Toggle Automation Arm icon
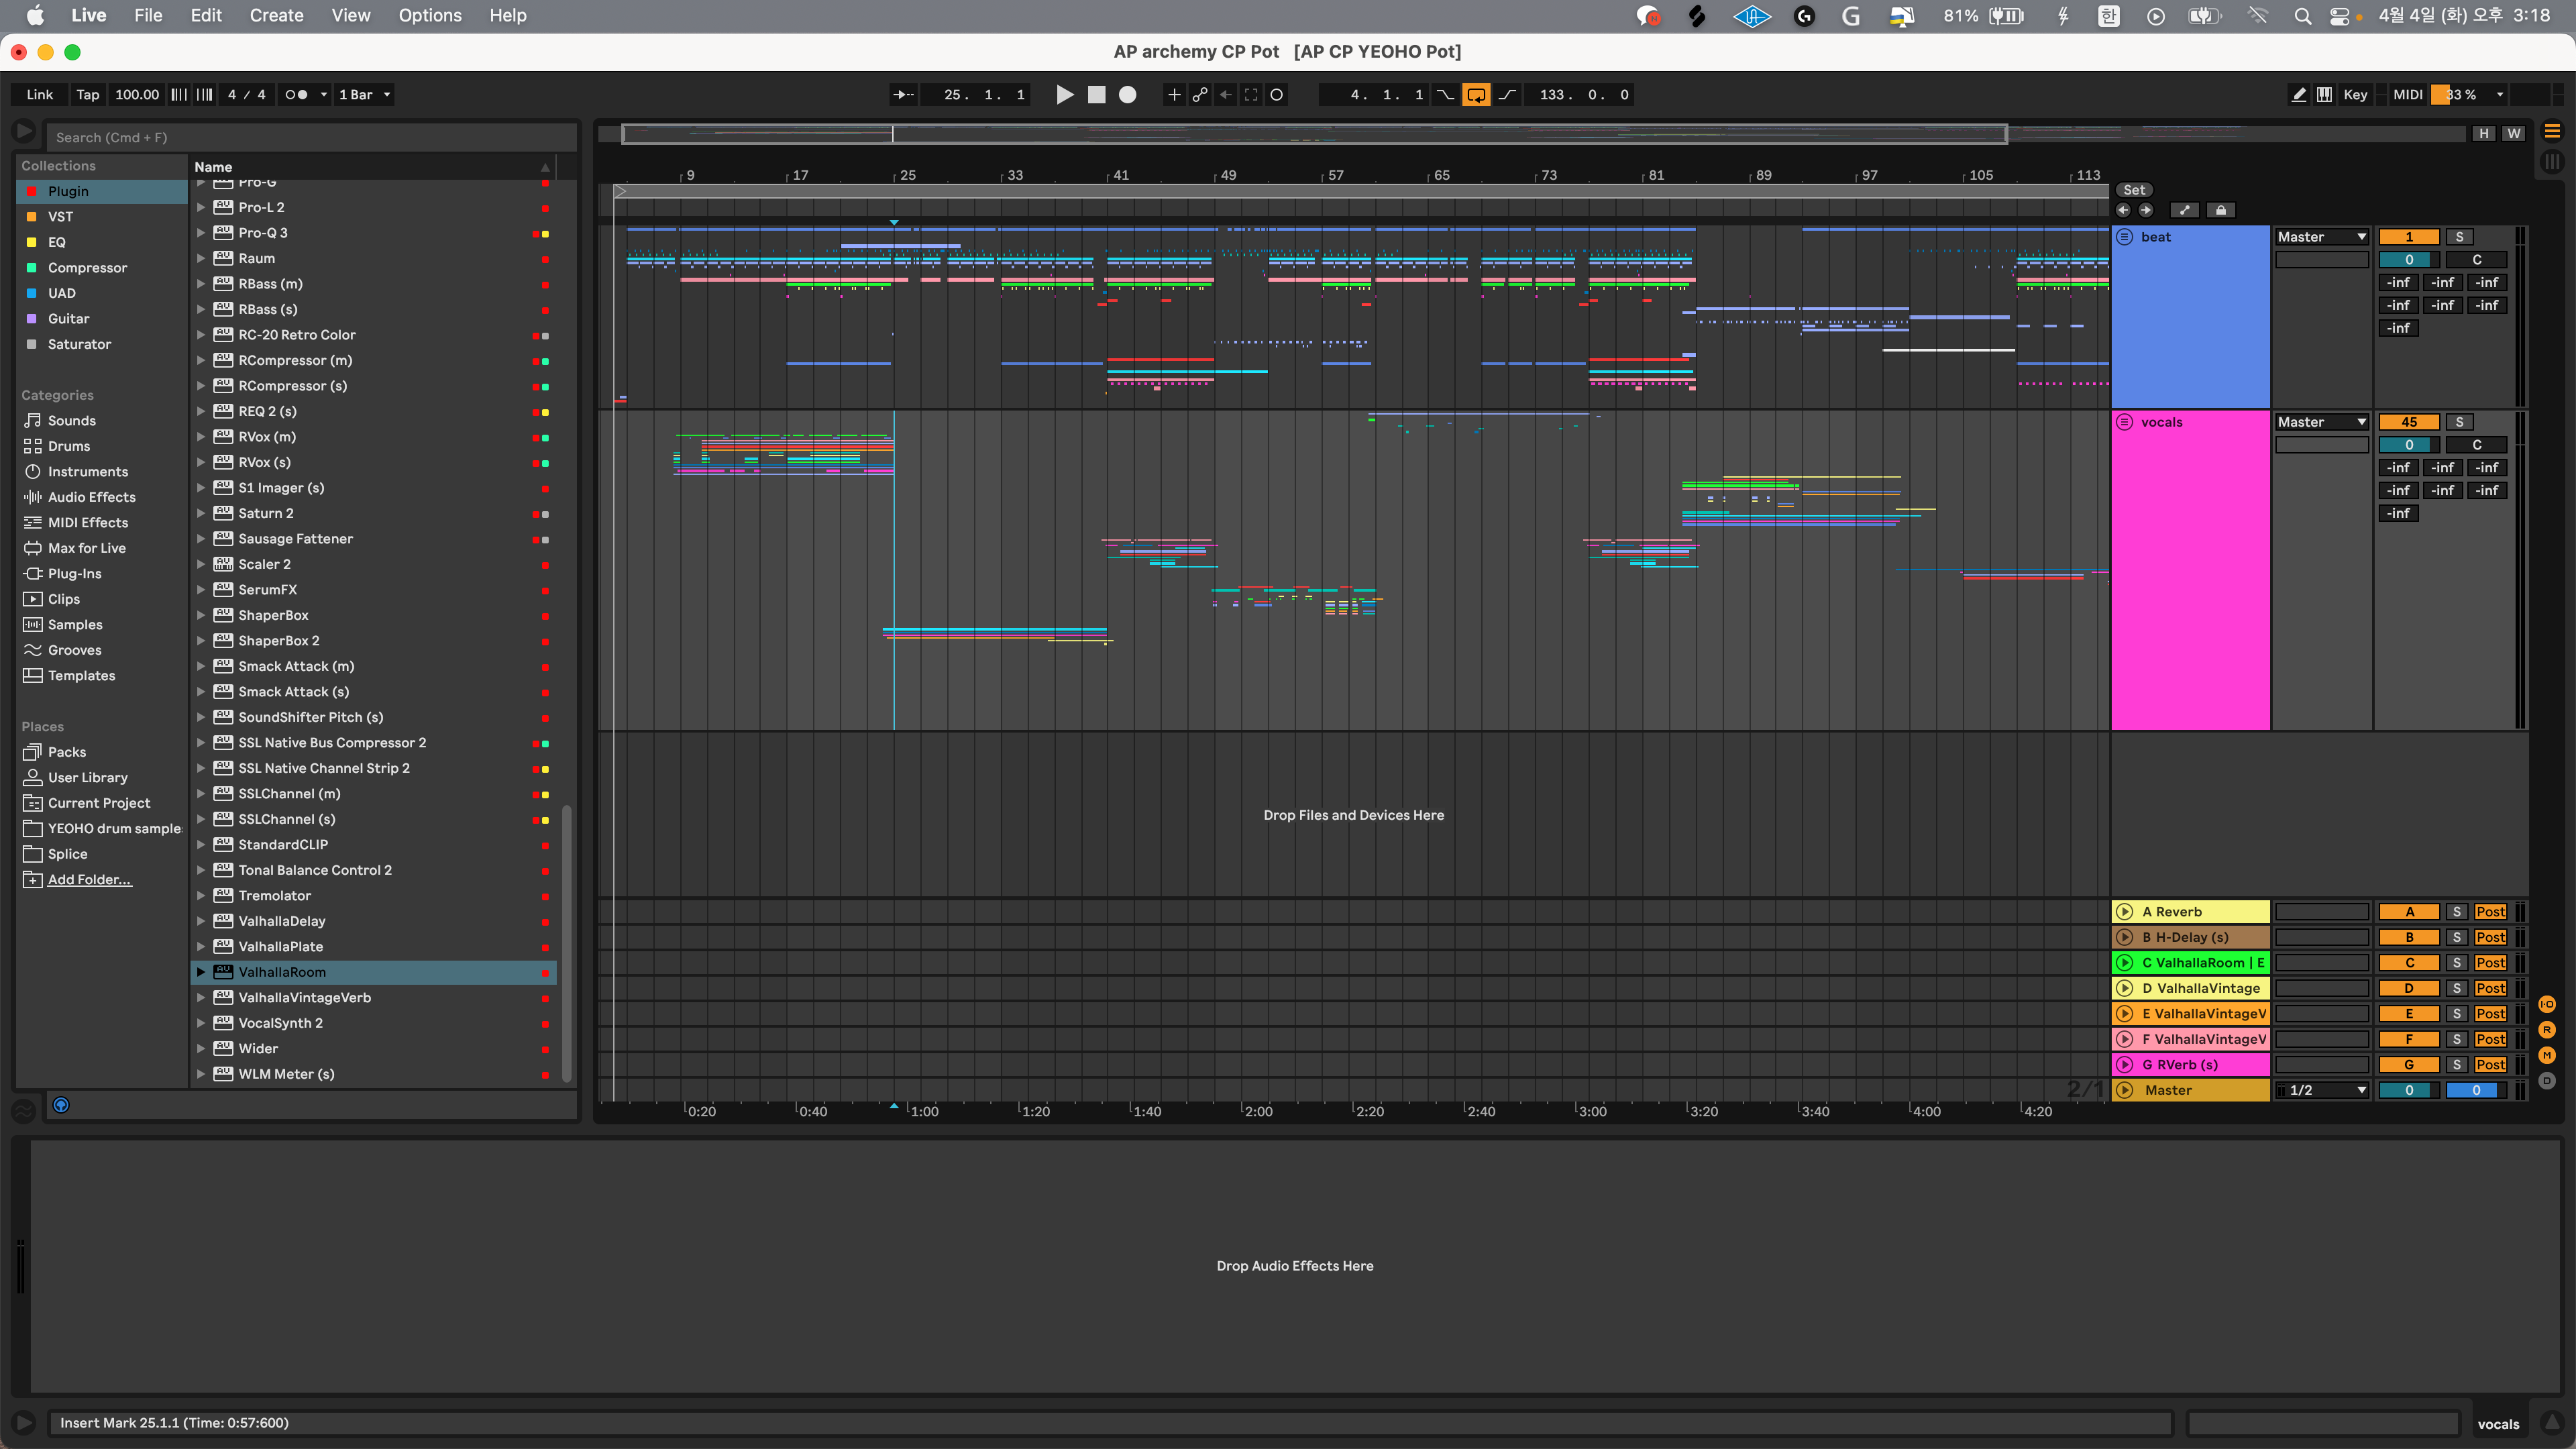 pos(1200,95)
